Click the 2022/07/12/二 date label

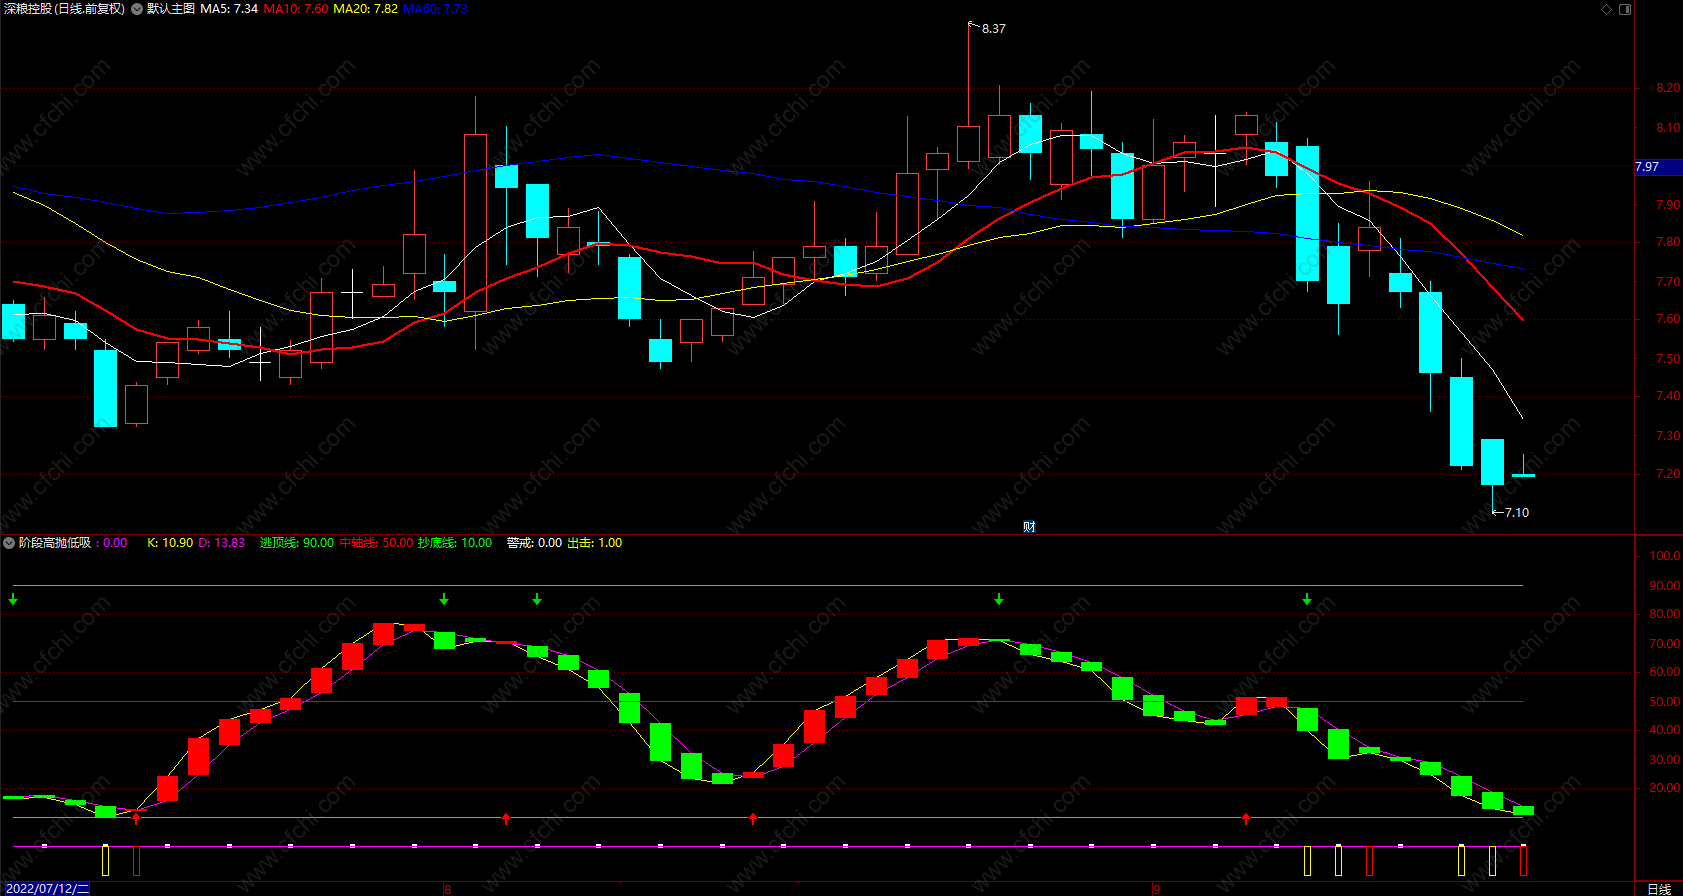point(46,889)
